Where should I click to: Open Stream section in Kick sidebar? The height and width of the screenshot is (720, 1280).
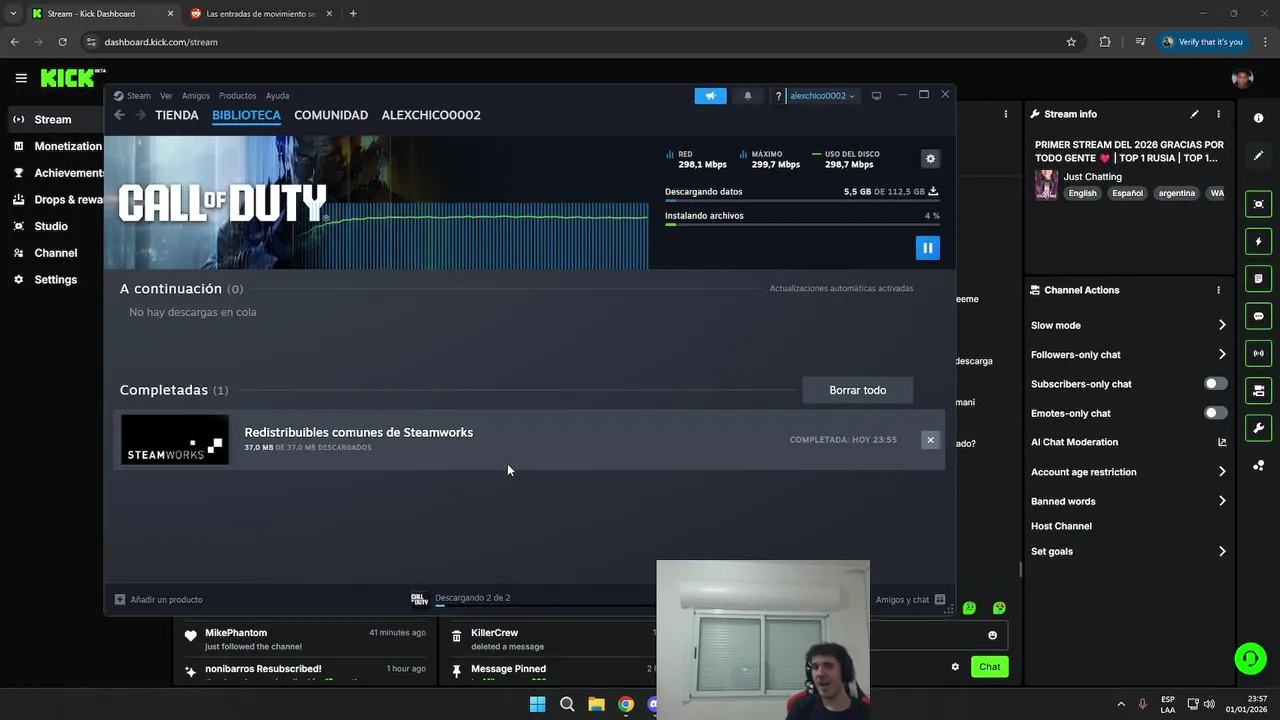(x=52, y=119)
